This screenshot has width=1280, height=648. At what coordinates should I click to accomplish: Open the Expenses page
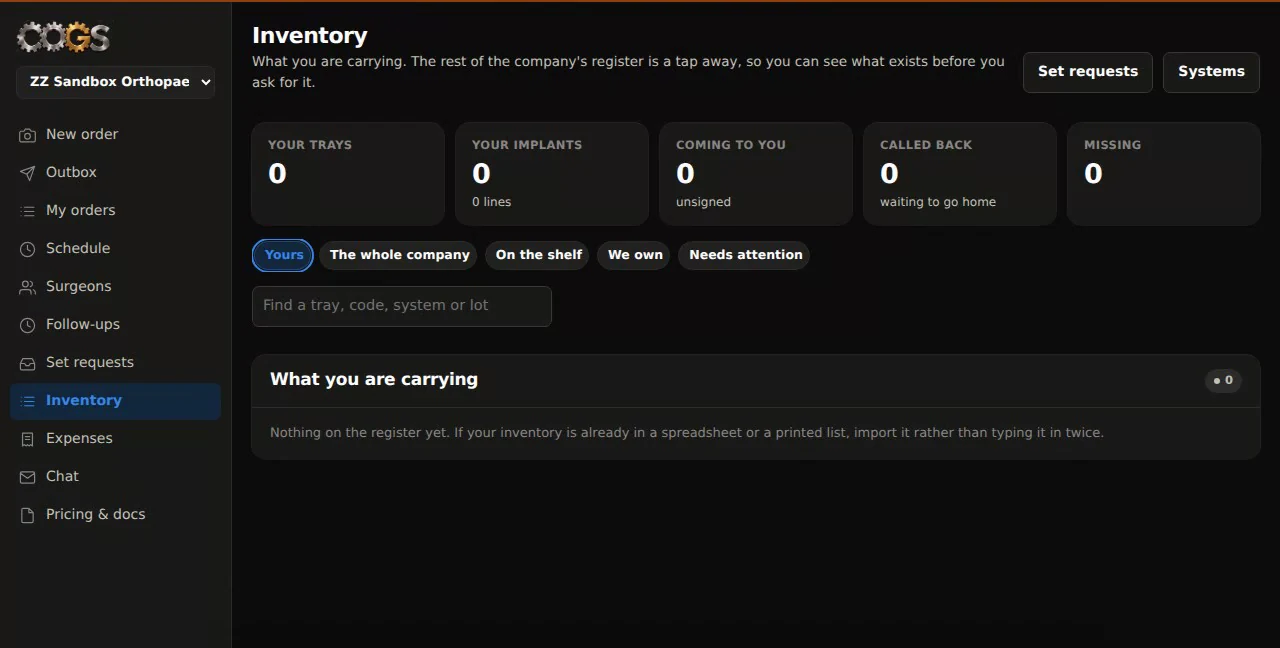pyautogui.click(x=116, y=439)
